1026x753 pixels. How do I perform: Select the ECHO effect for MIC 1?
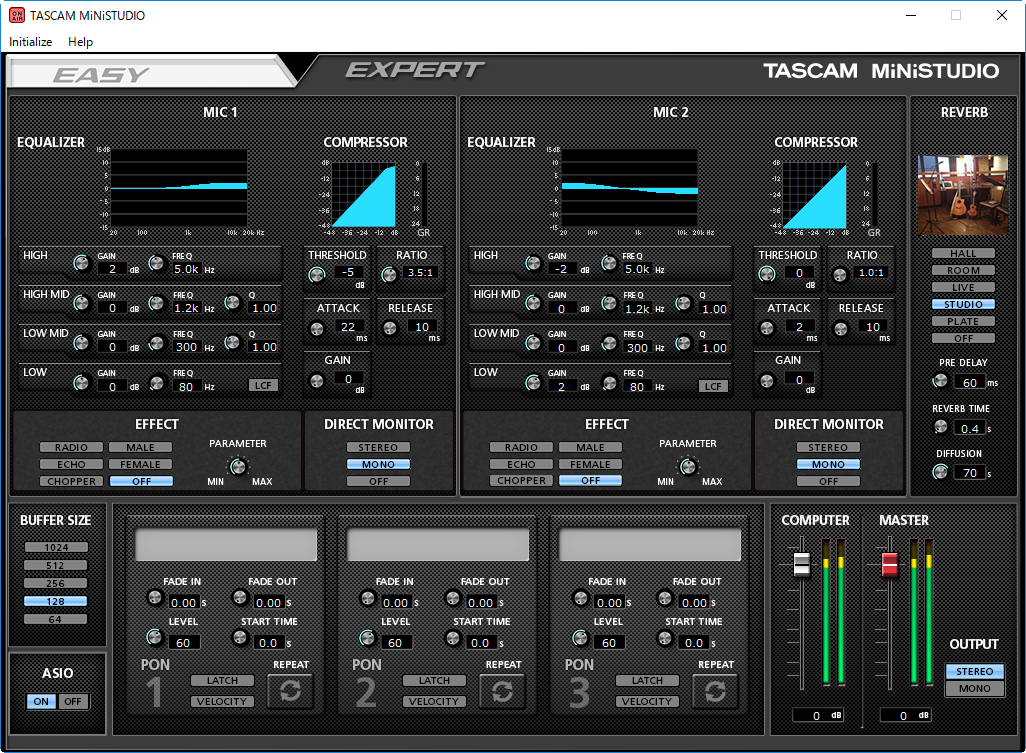coord(71,464)
